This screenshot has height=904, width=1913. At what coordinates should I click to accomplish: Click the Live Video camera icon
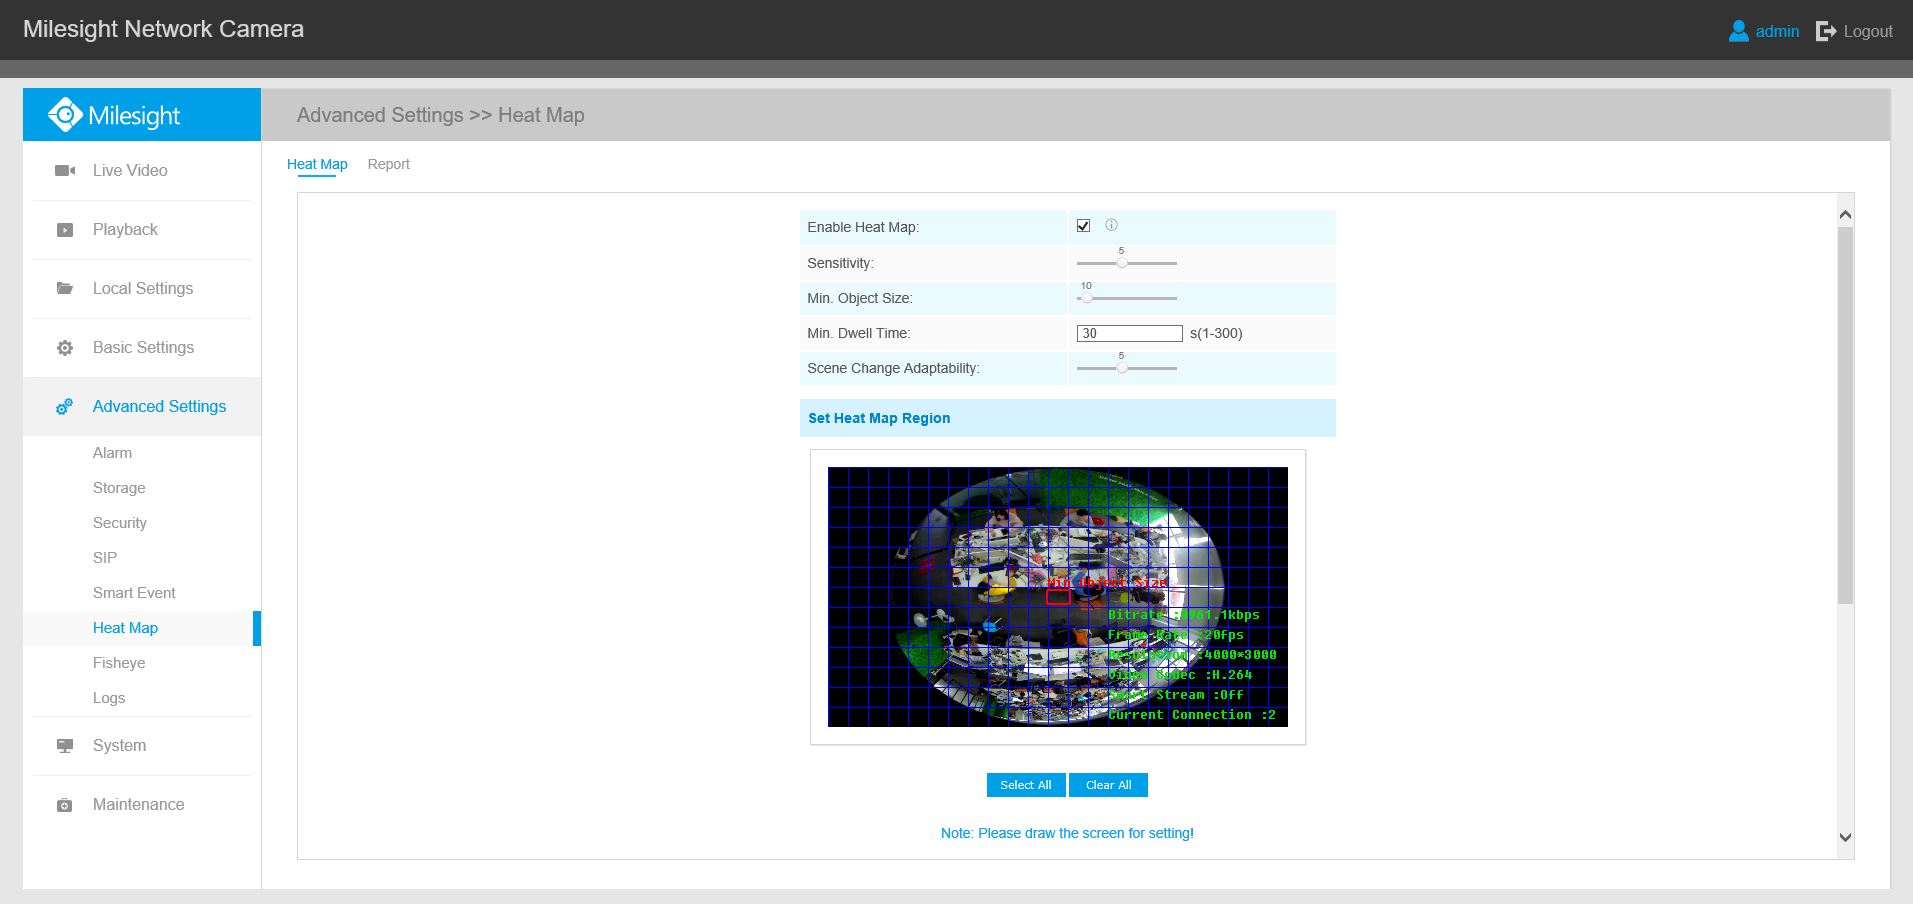[x=65, y=171]
